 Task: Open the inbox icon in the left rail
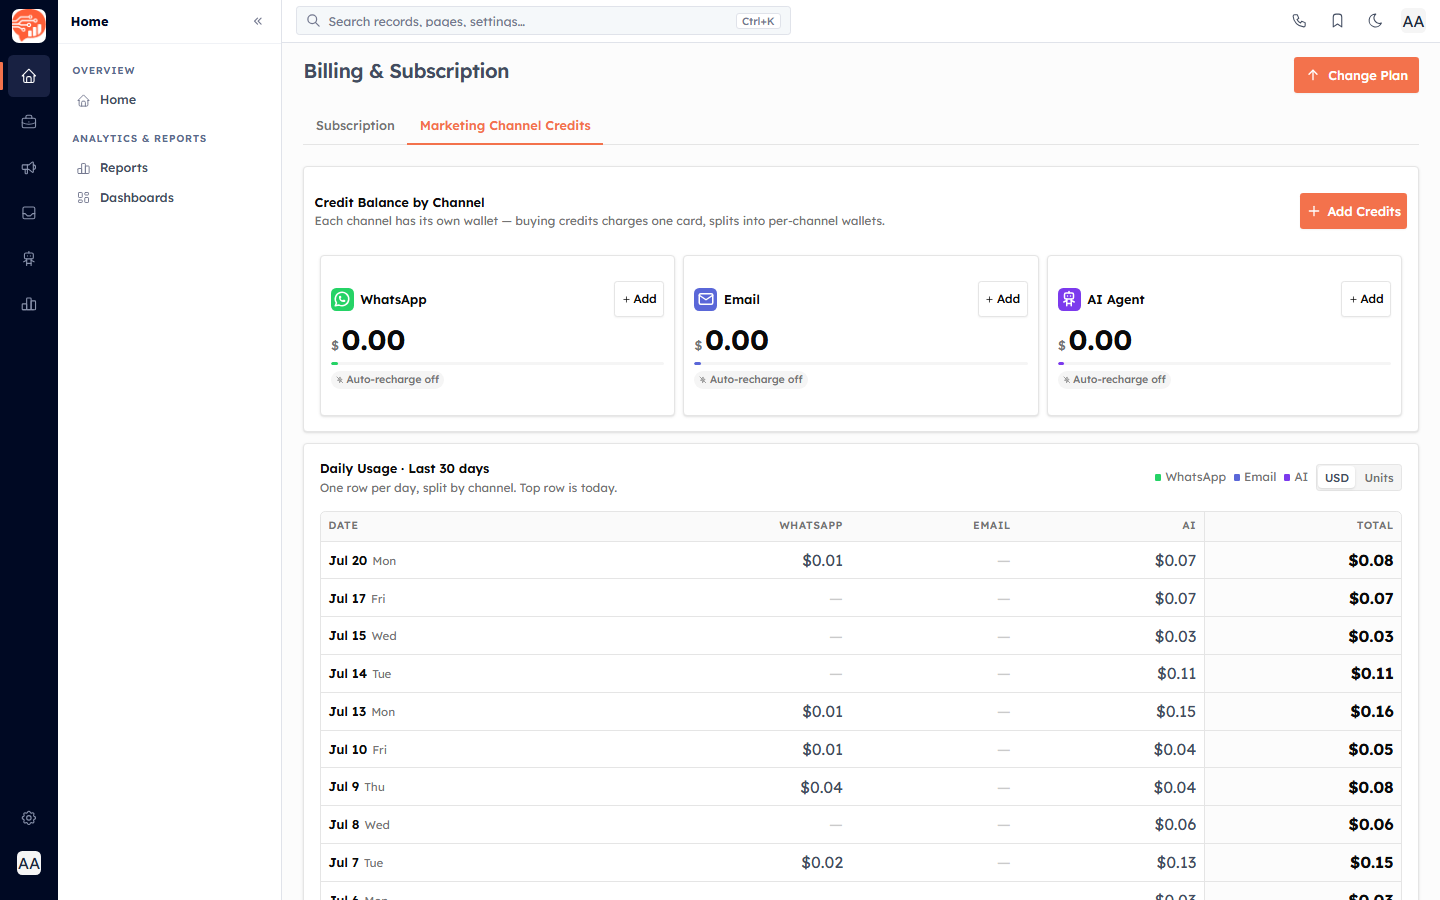[x=29, y=213]
